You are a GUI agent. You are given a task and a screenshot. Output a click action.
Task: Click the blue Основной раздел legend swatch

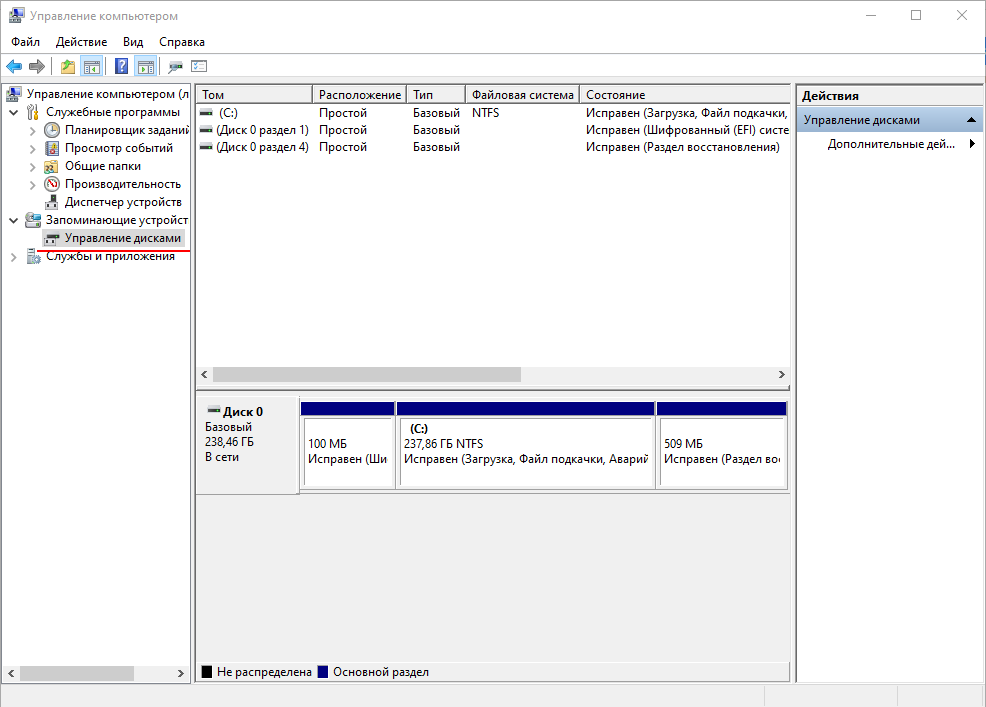point(323,672)
